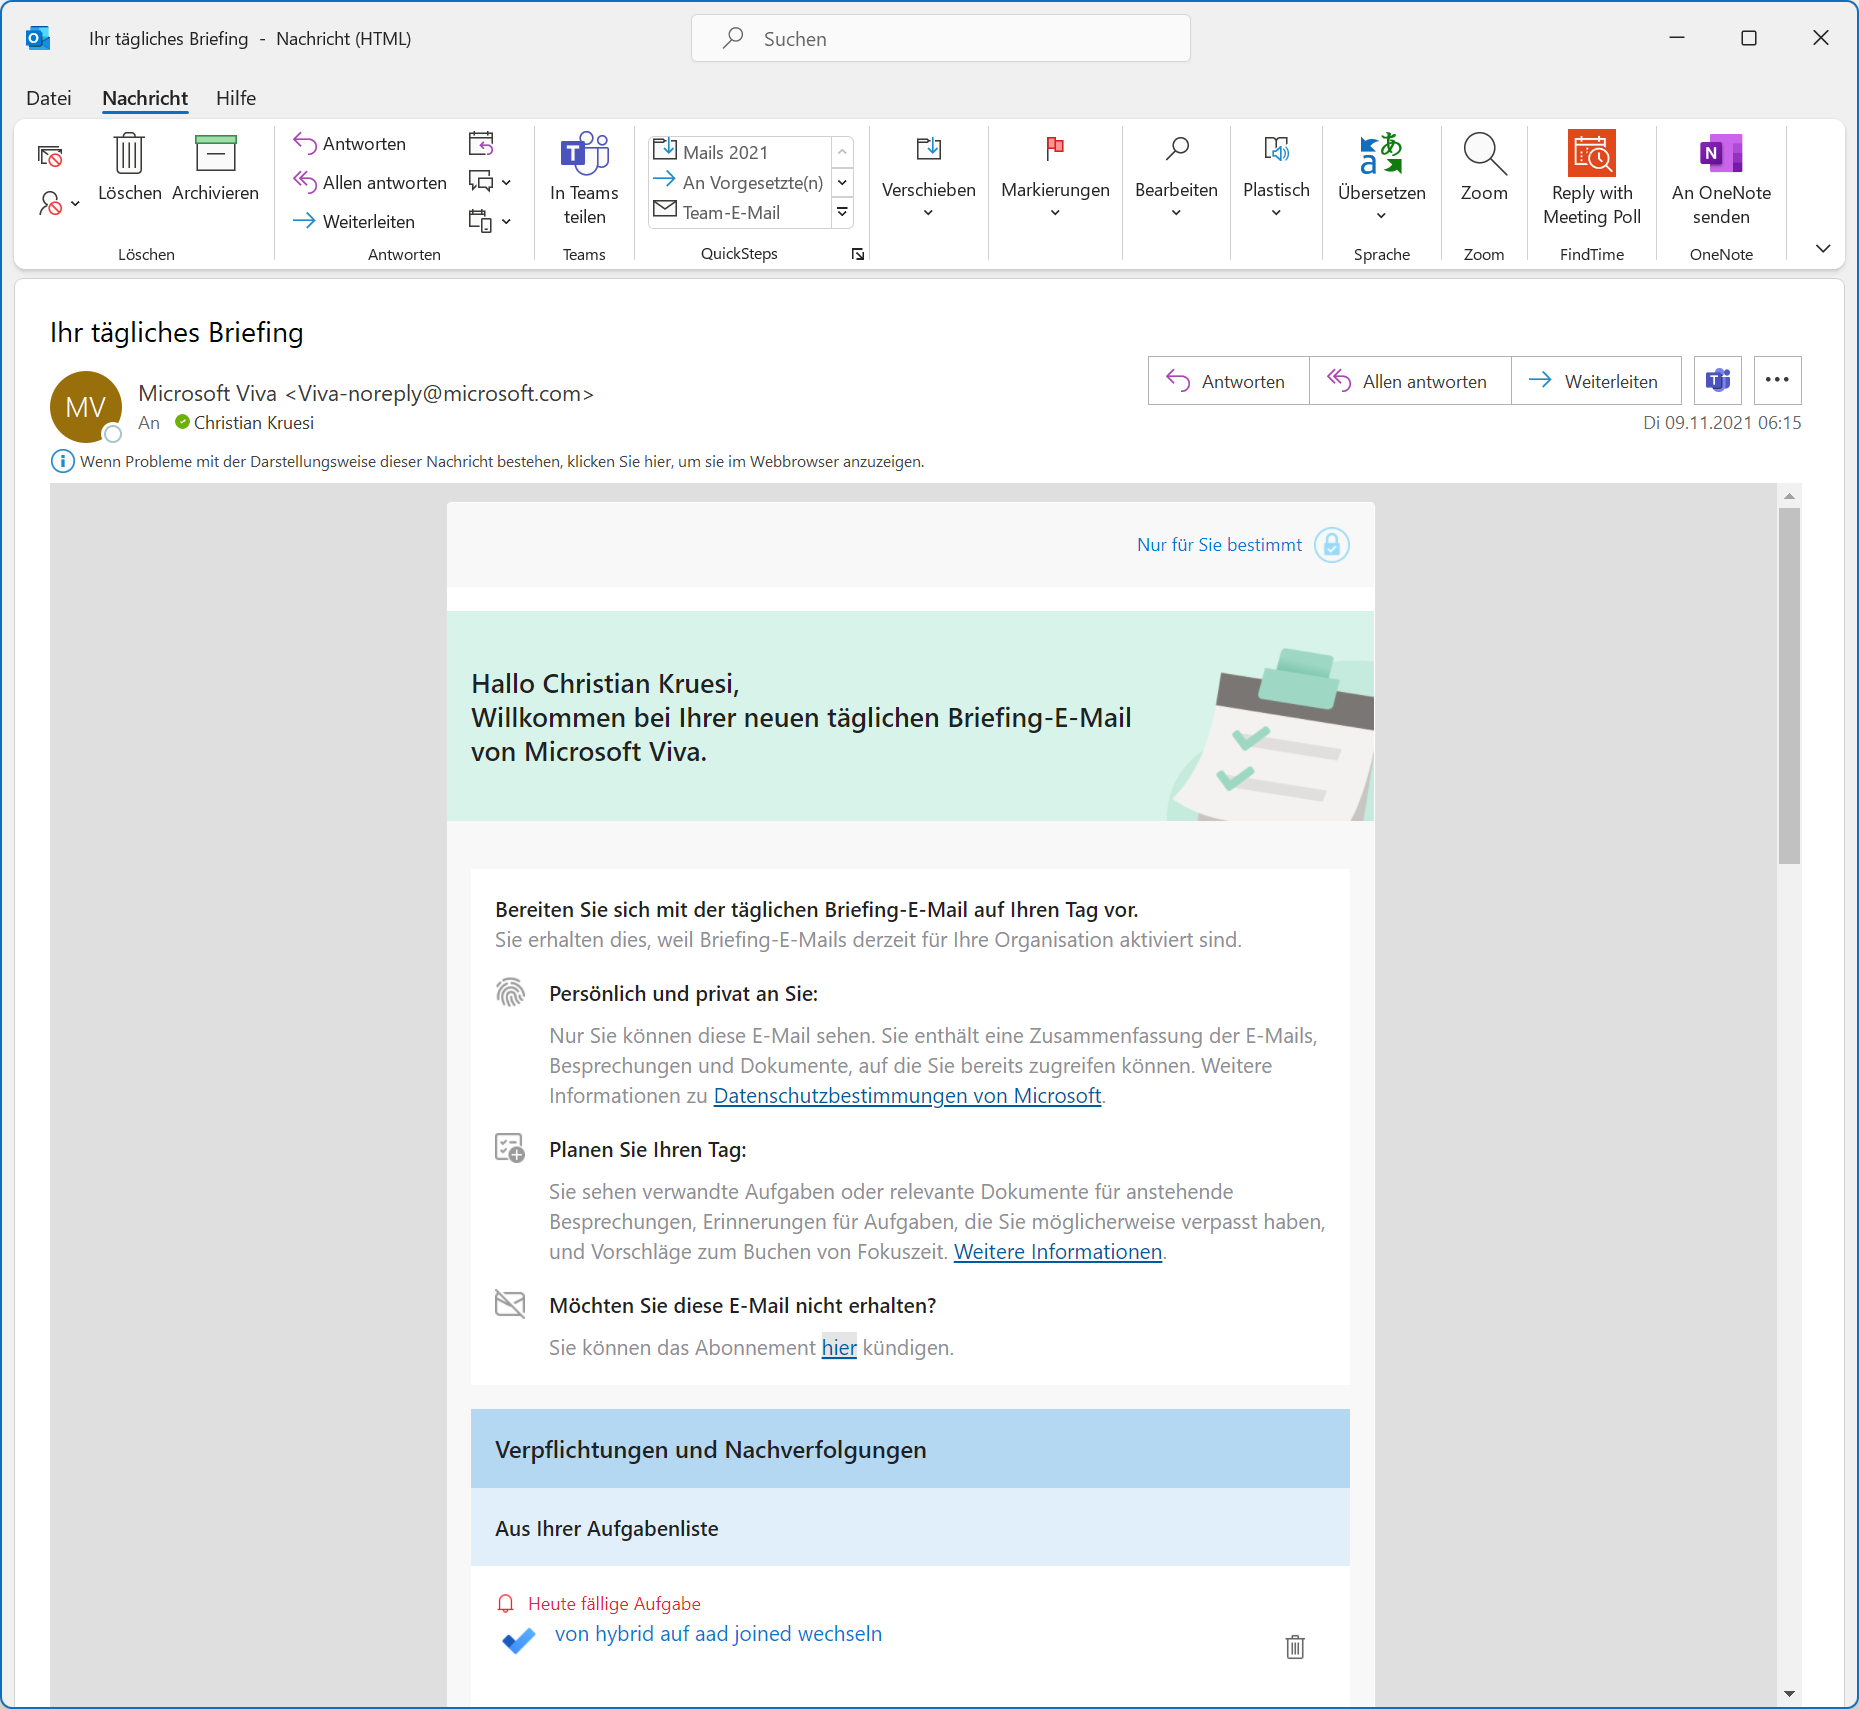Click in the Suchen search field
The height and width of the screenshot is (1709, 1859).
(x=940, y=39)
